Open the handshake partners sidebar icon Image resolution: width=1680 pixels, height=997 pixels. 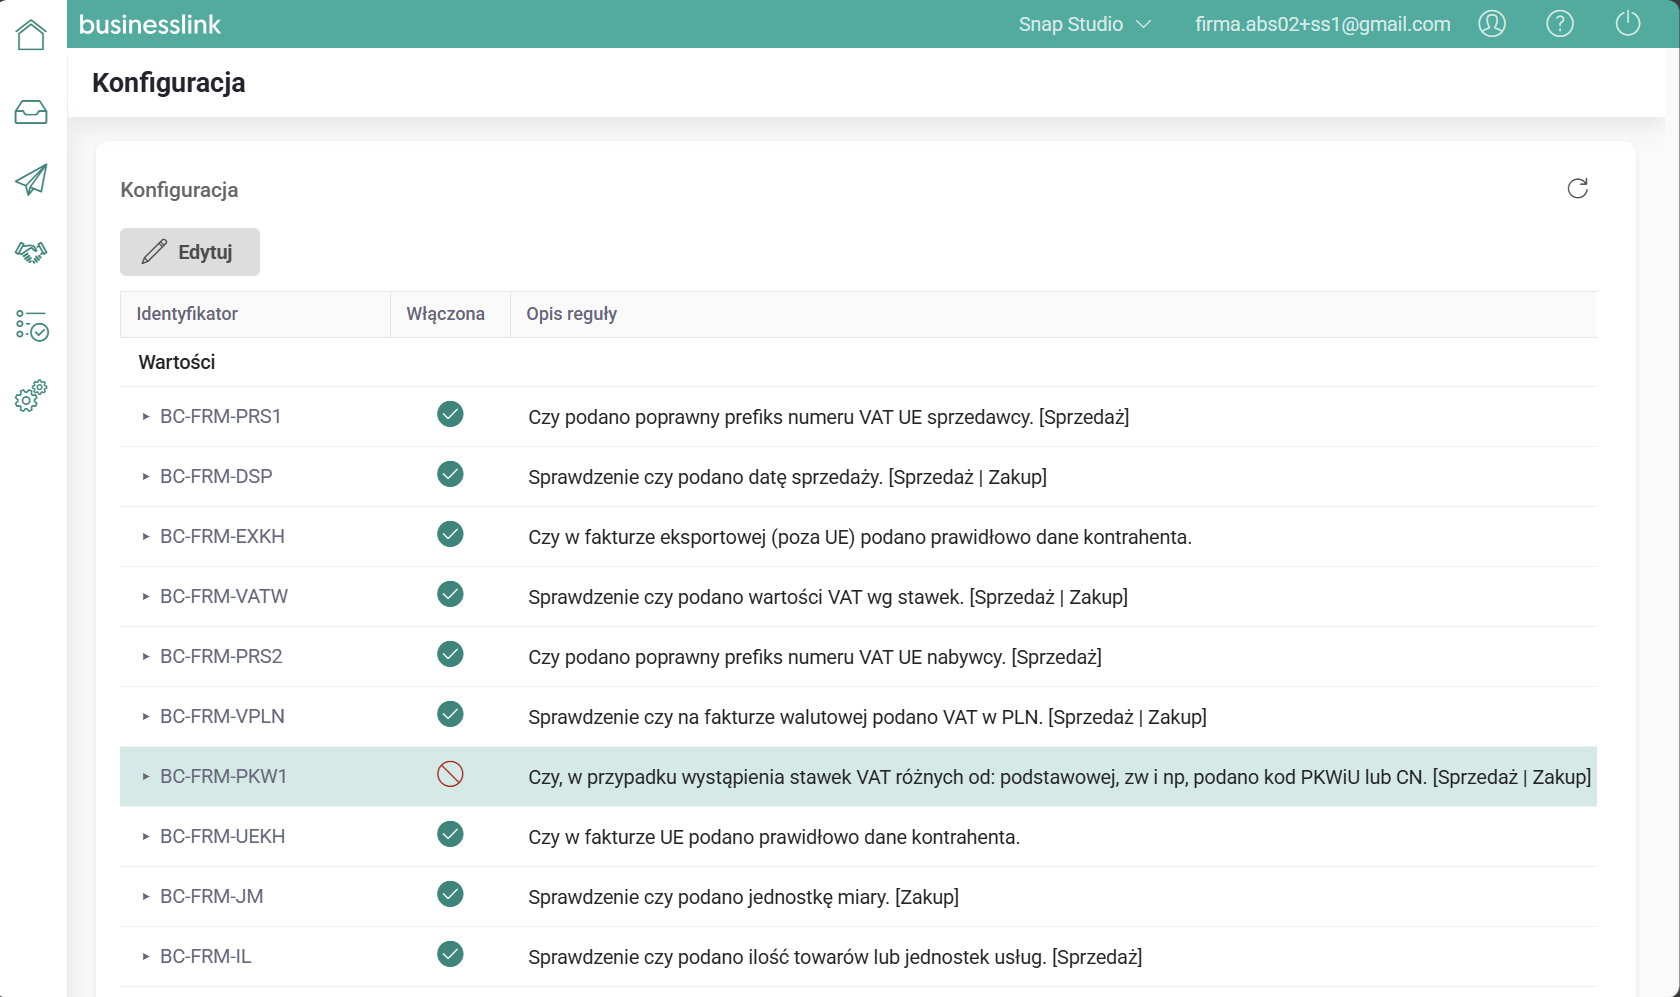click(x=31, y=252)
